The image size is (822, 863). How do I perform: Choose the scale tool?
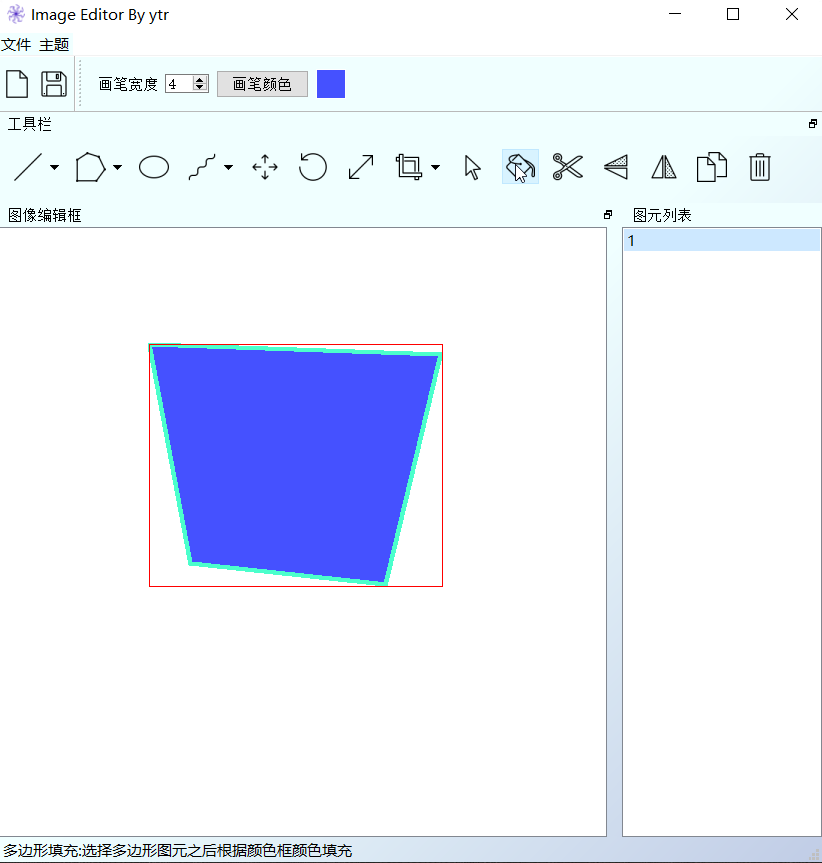tap(361, 167)
